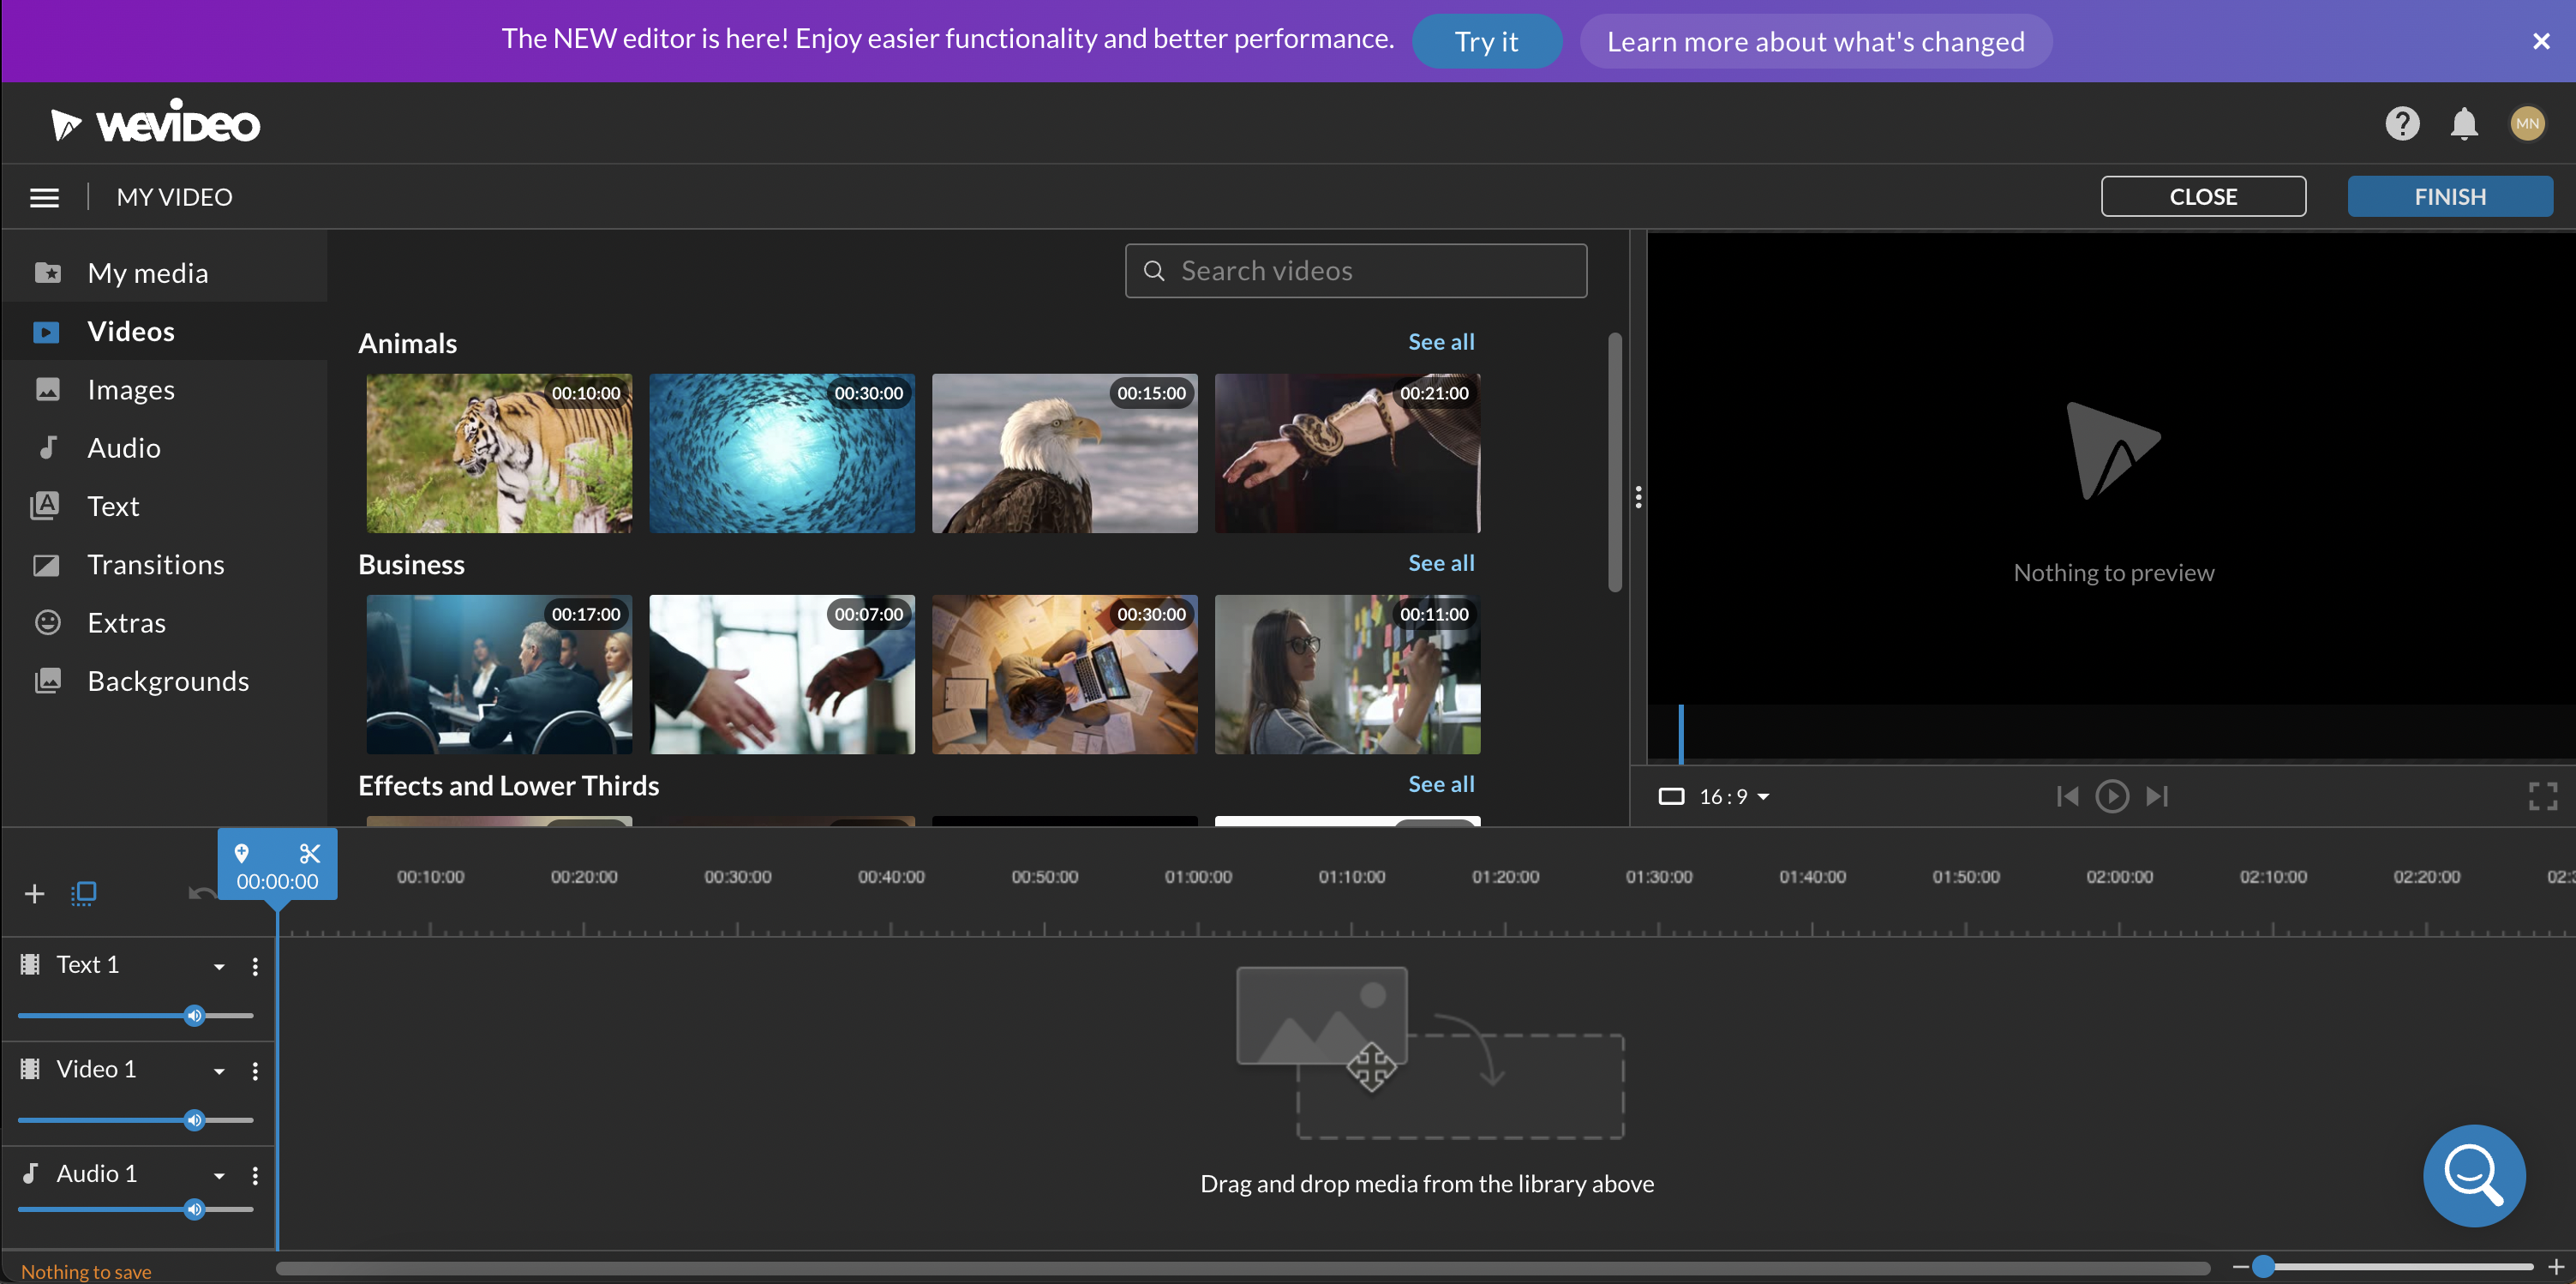The image size is (2576, 1284).
Task: Open the Backgrounds library tab
Action: coord(168,681)
